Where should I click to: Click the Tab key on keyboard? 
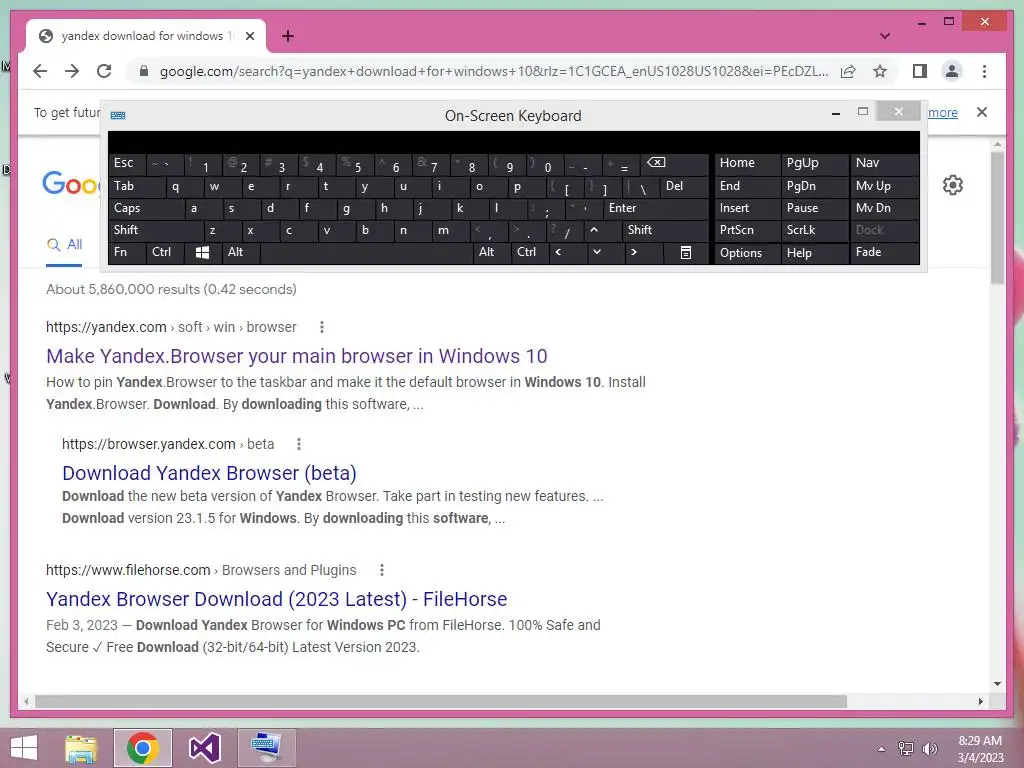tap(136, 186)
